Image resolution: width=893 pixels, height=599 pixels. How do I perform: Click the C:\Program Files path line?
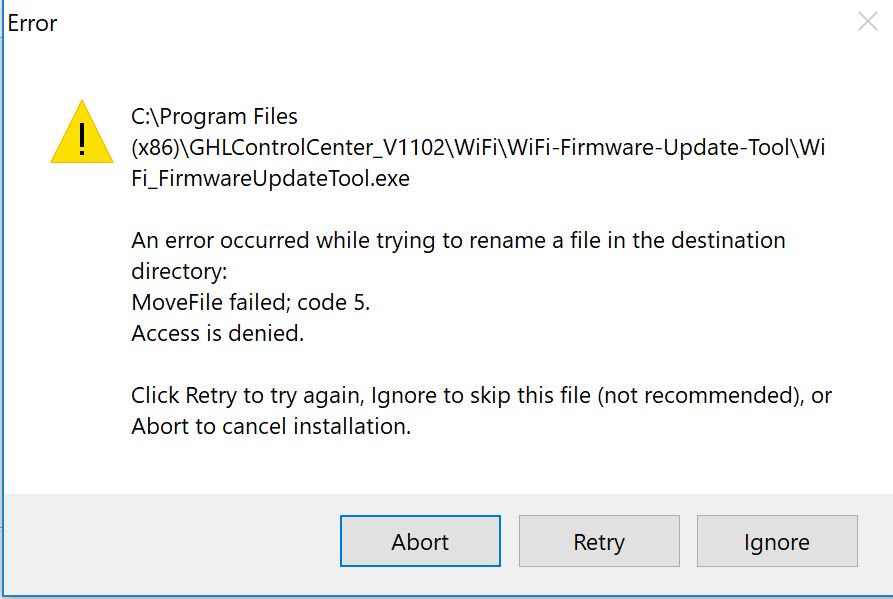pos(214,116)
